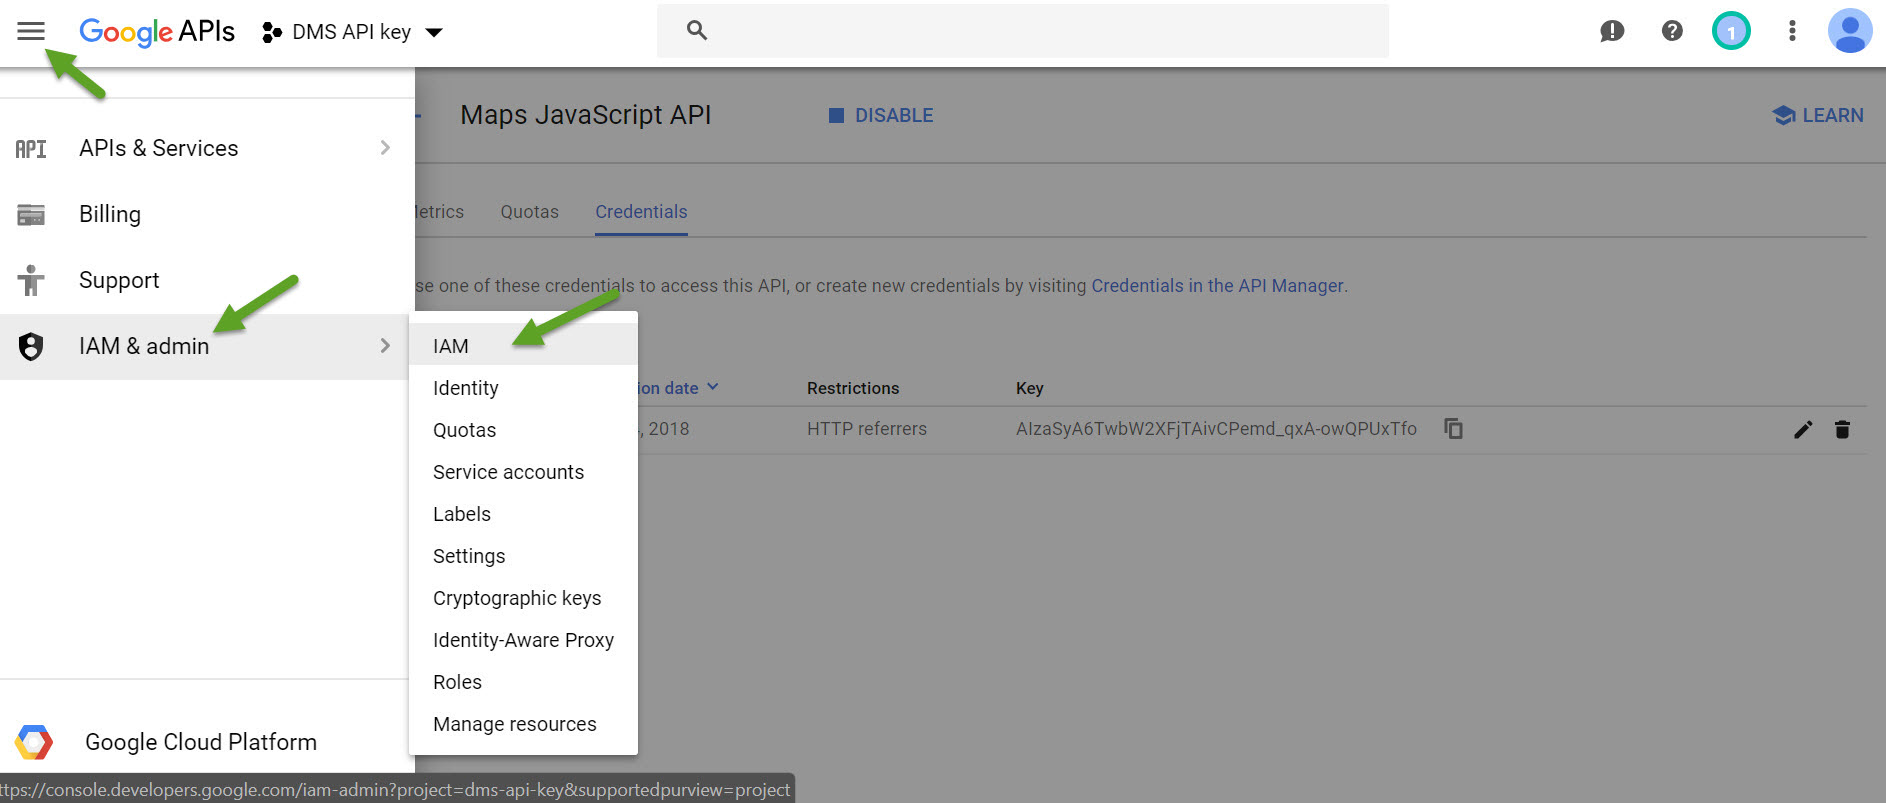This screenshot has height=803, width=1886.
Task: Delete the API key with the trash icon
Action: coord(1842,430)
